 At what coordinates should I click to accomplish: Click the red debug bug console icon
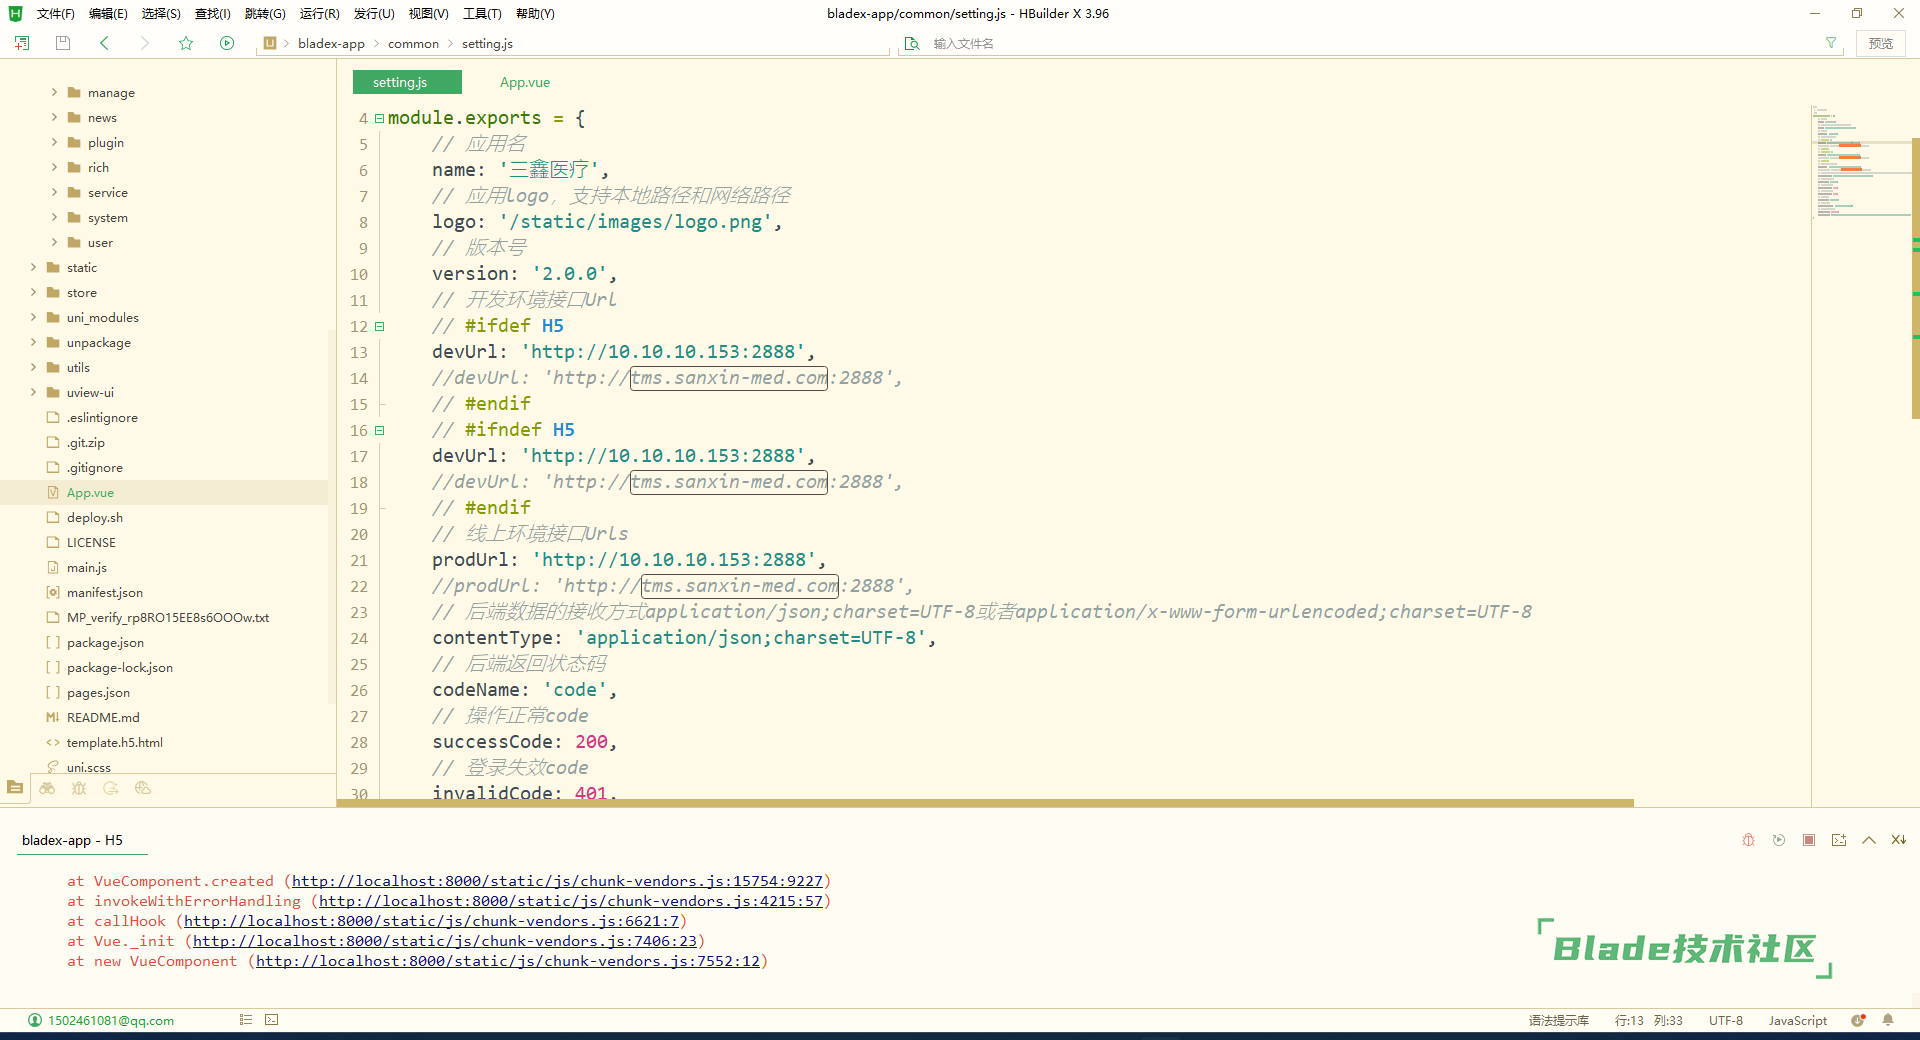(1748, 840)
